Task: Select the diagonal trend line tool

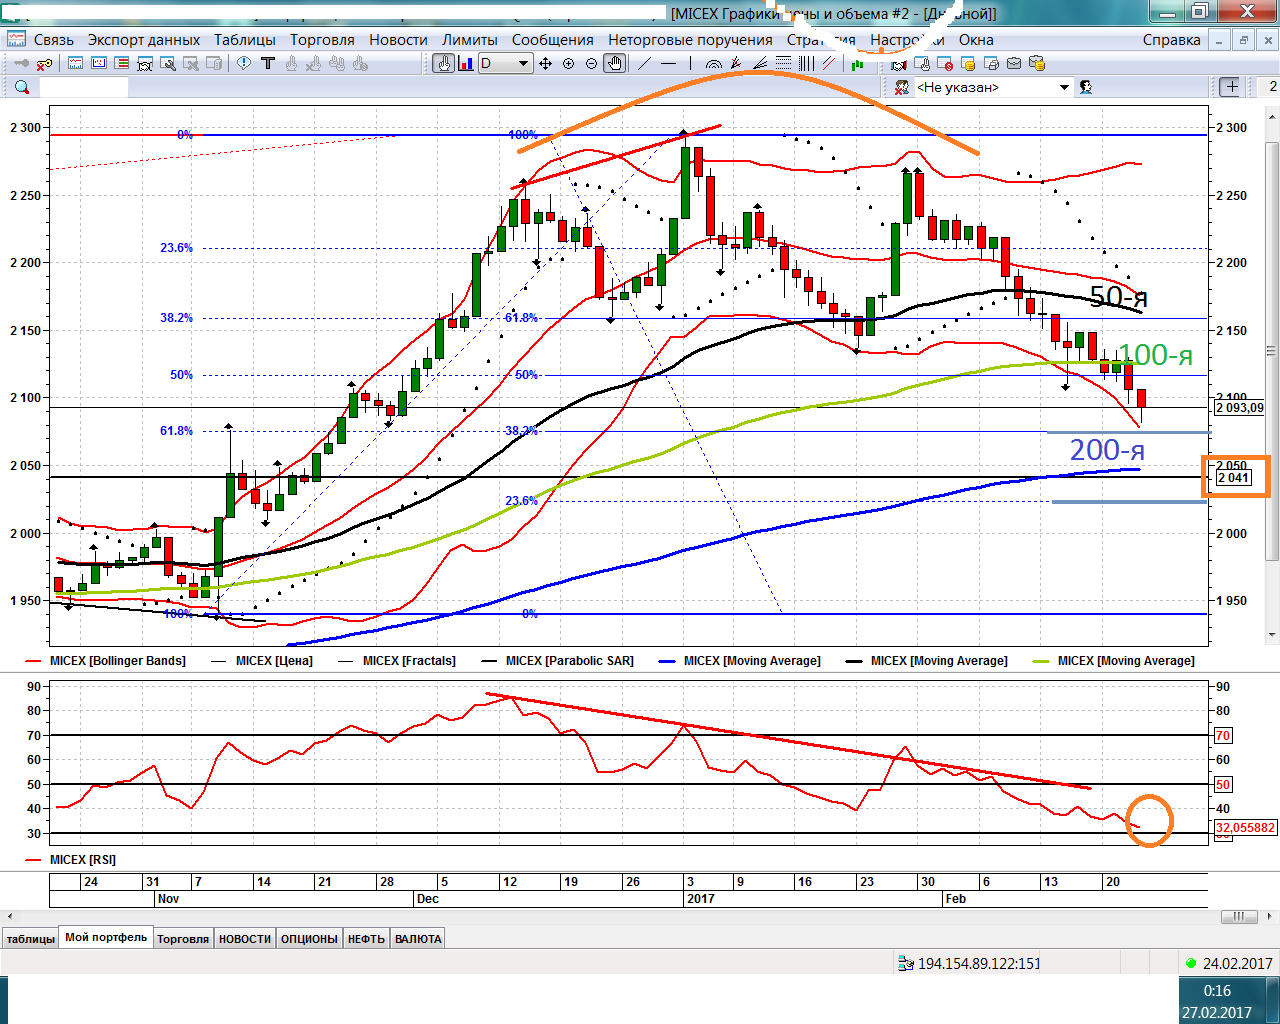Action: pyautogui.click(x=644, y=63)
